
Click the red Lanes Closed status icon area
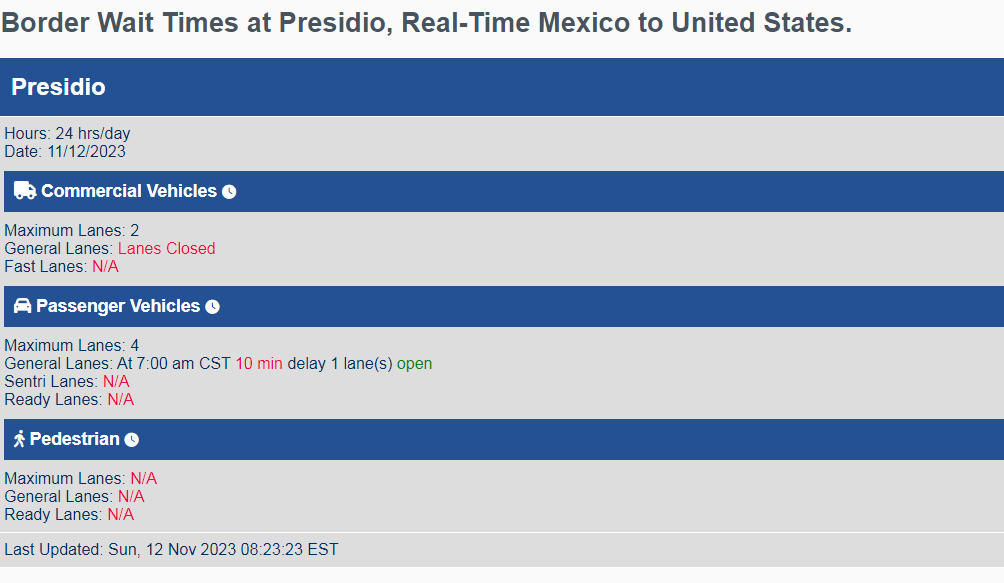pos(166,248)
